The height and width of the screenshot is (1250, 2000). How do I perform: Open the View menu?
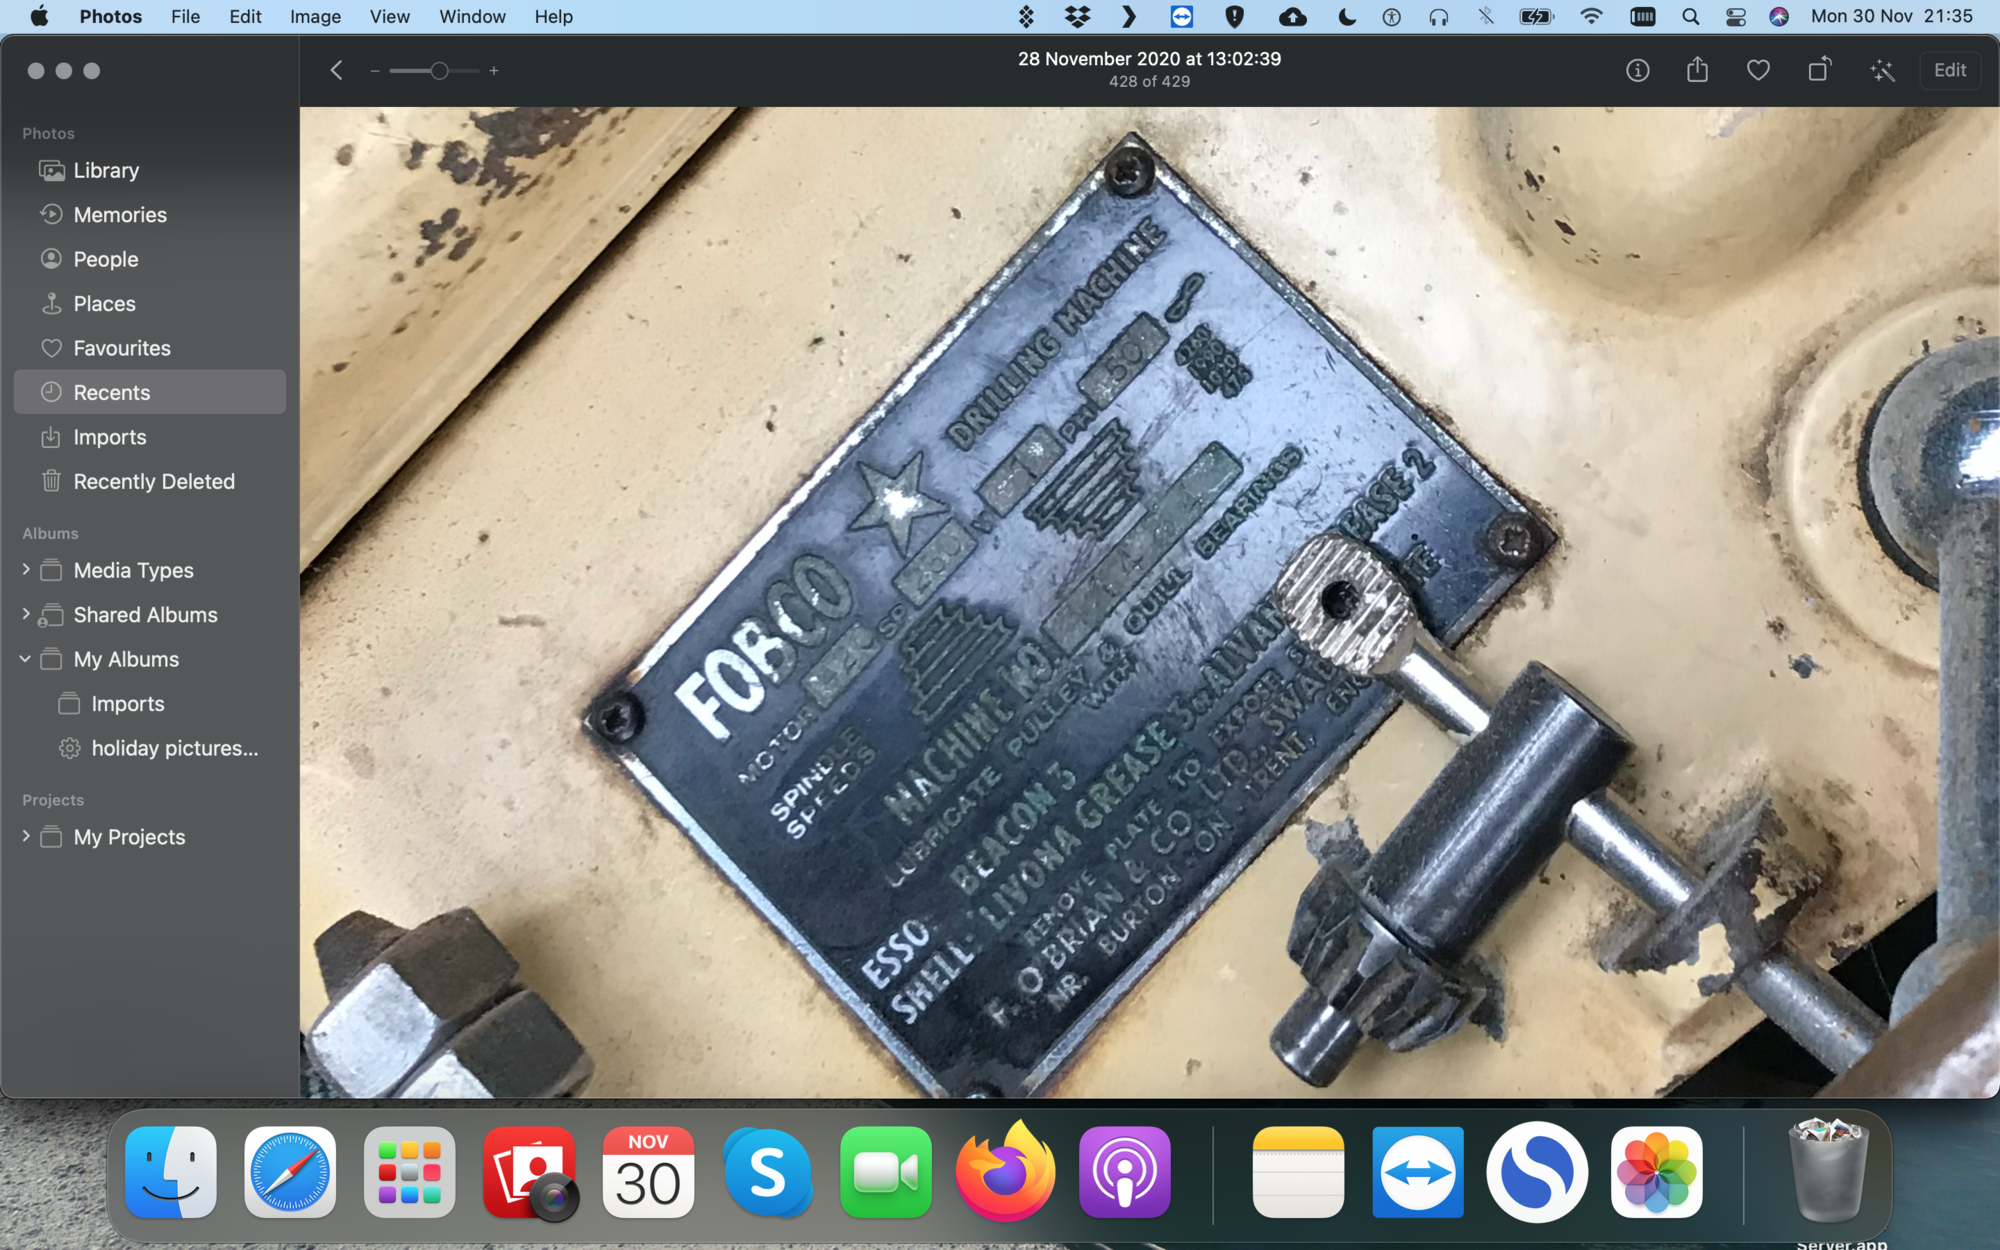pyautogui.click(x=389, y=16)
